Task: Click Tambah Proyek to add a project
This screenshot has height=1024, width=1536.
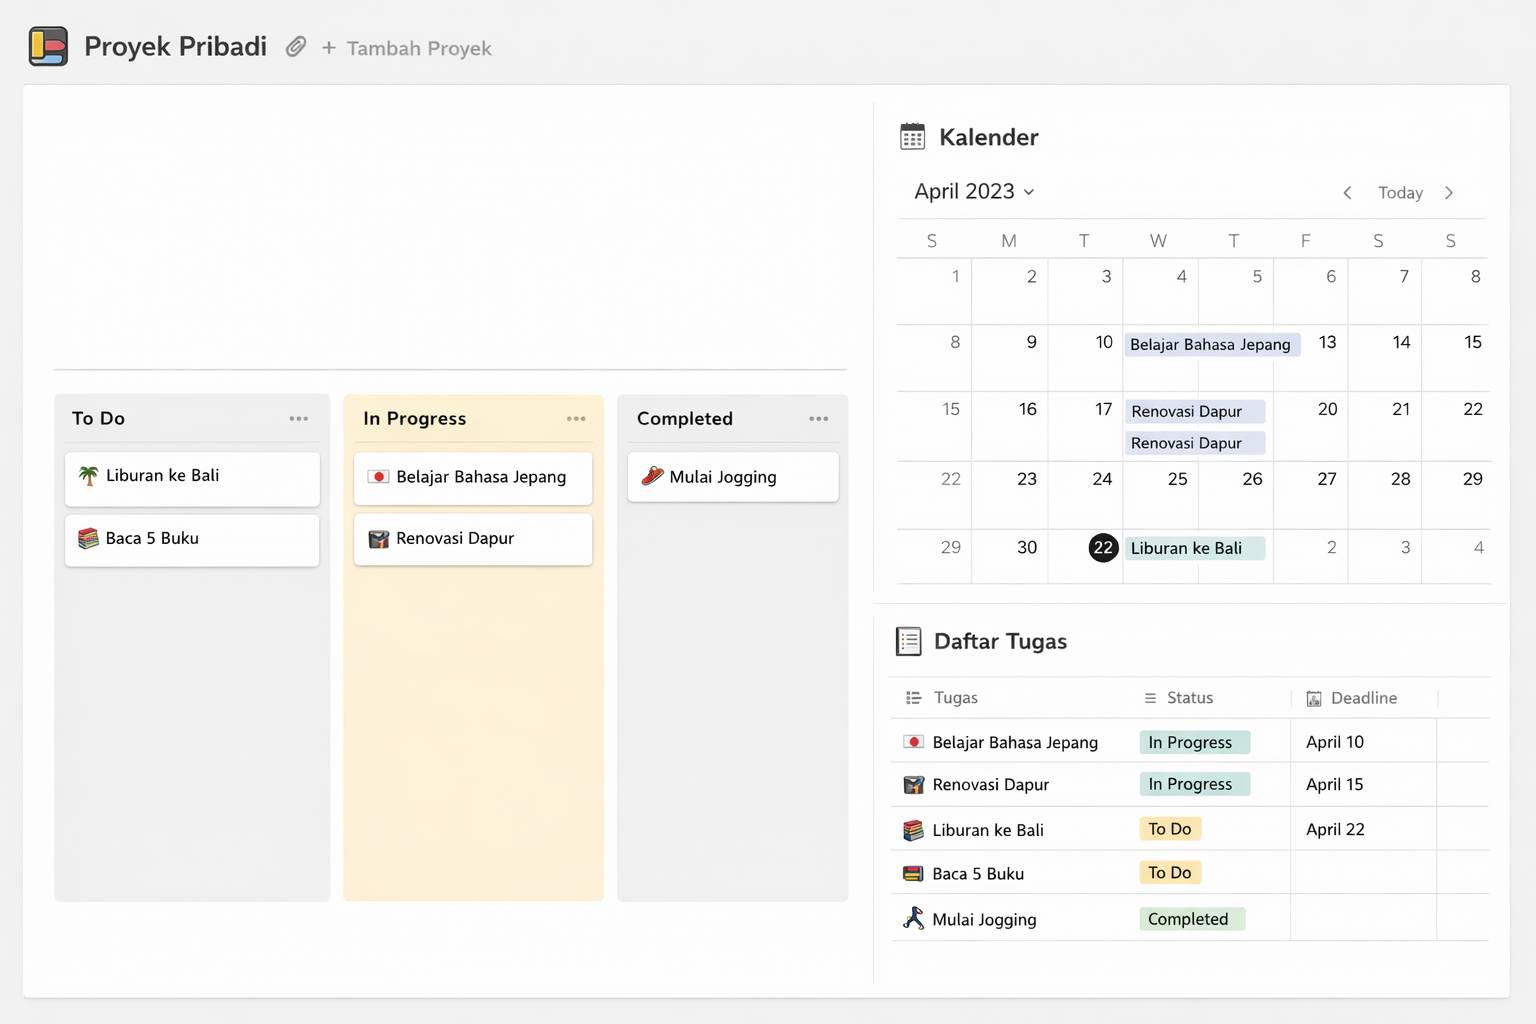Action: (407, 48)
